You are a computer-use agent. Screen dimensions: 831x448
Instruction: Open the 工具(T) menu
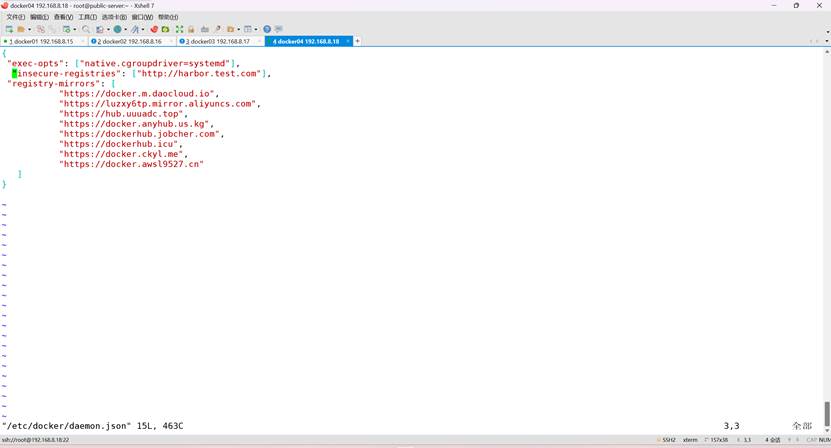click(87, 17)
